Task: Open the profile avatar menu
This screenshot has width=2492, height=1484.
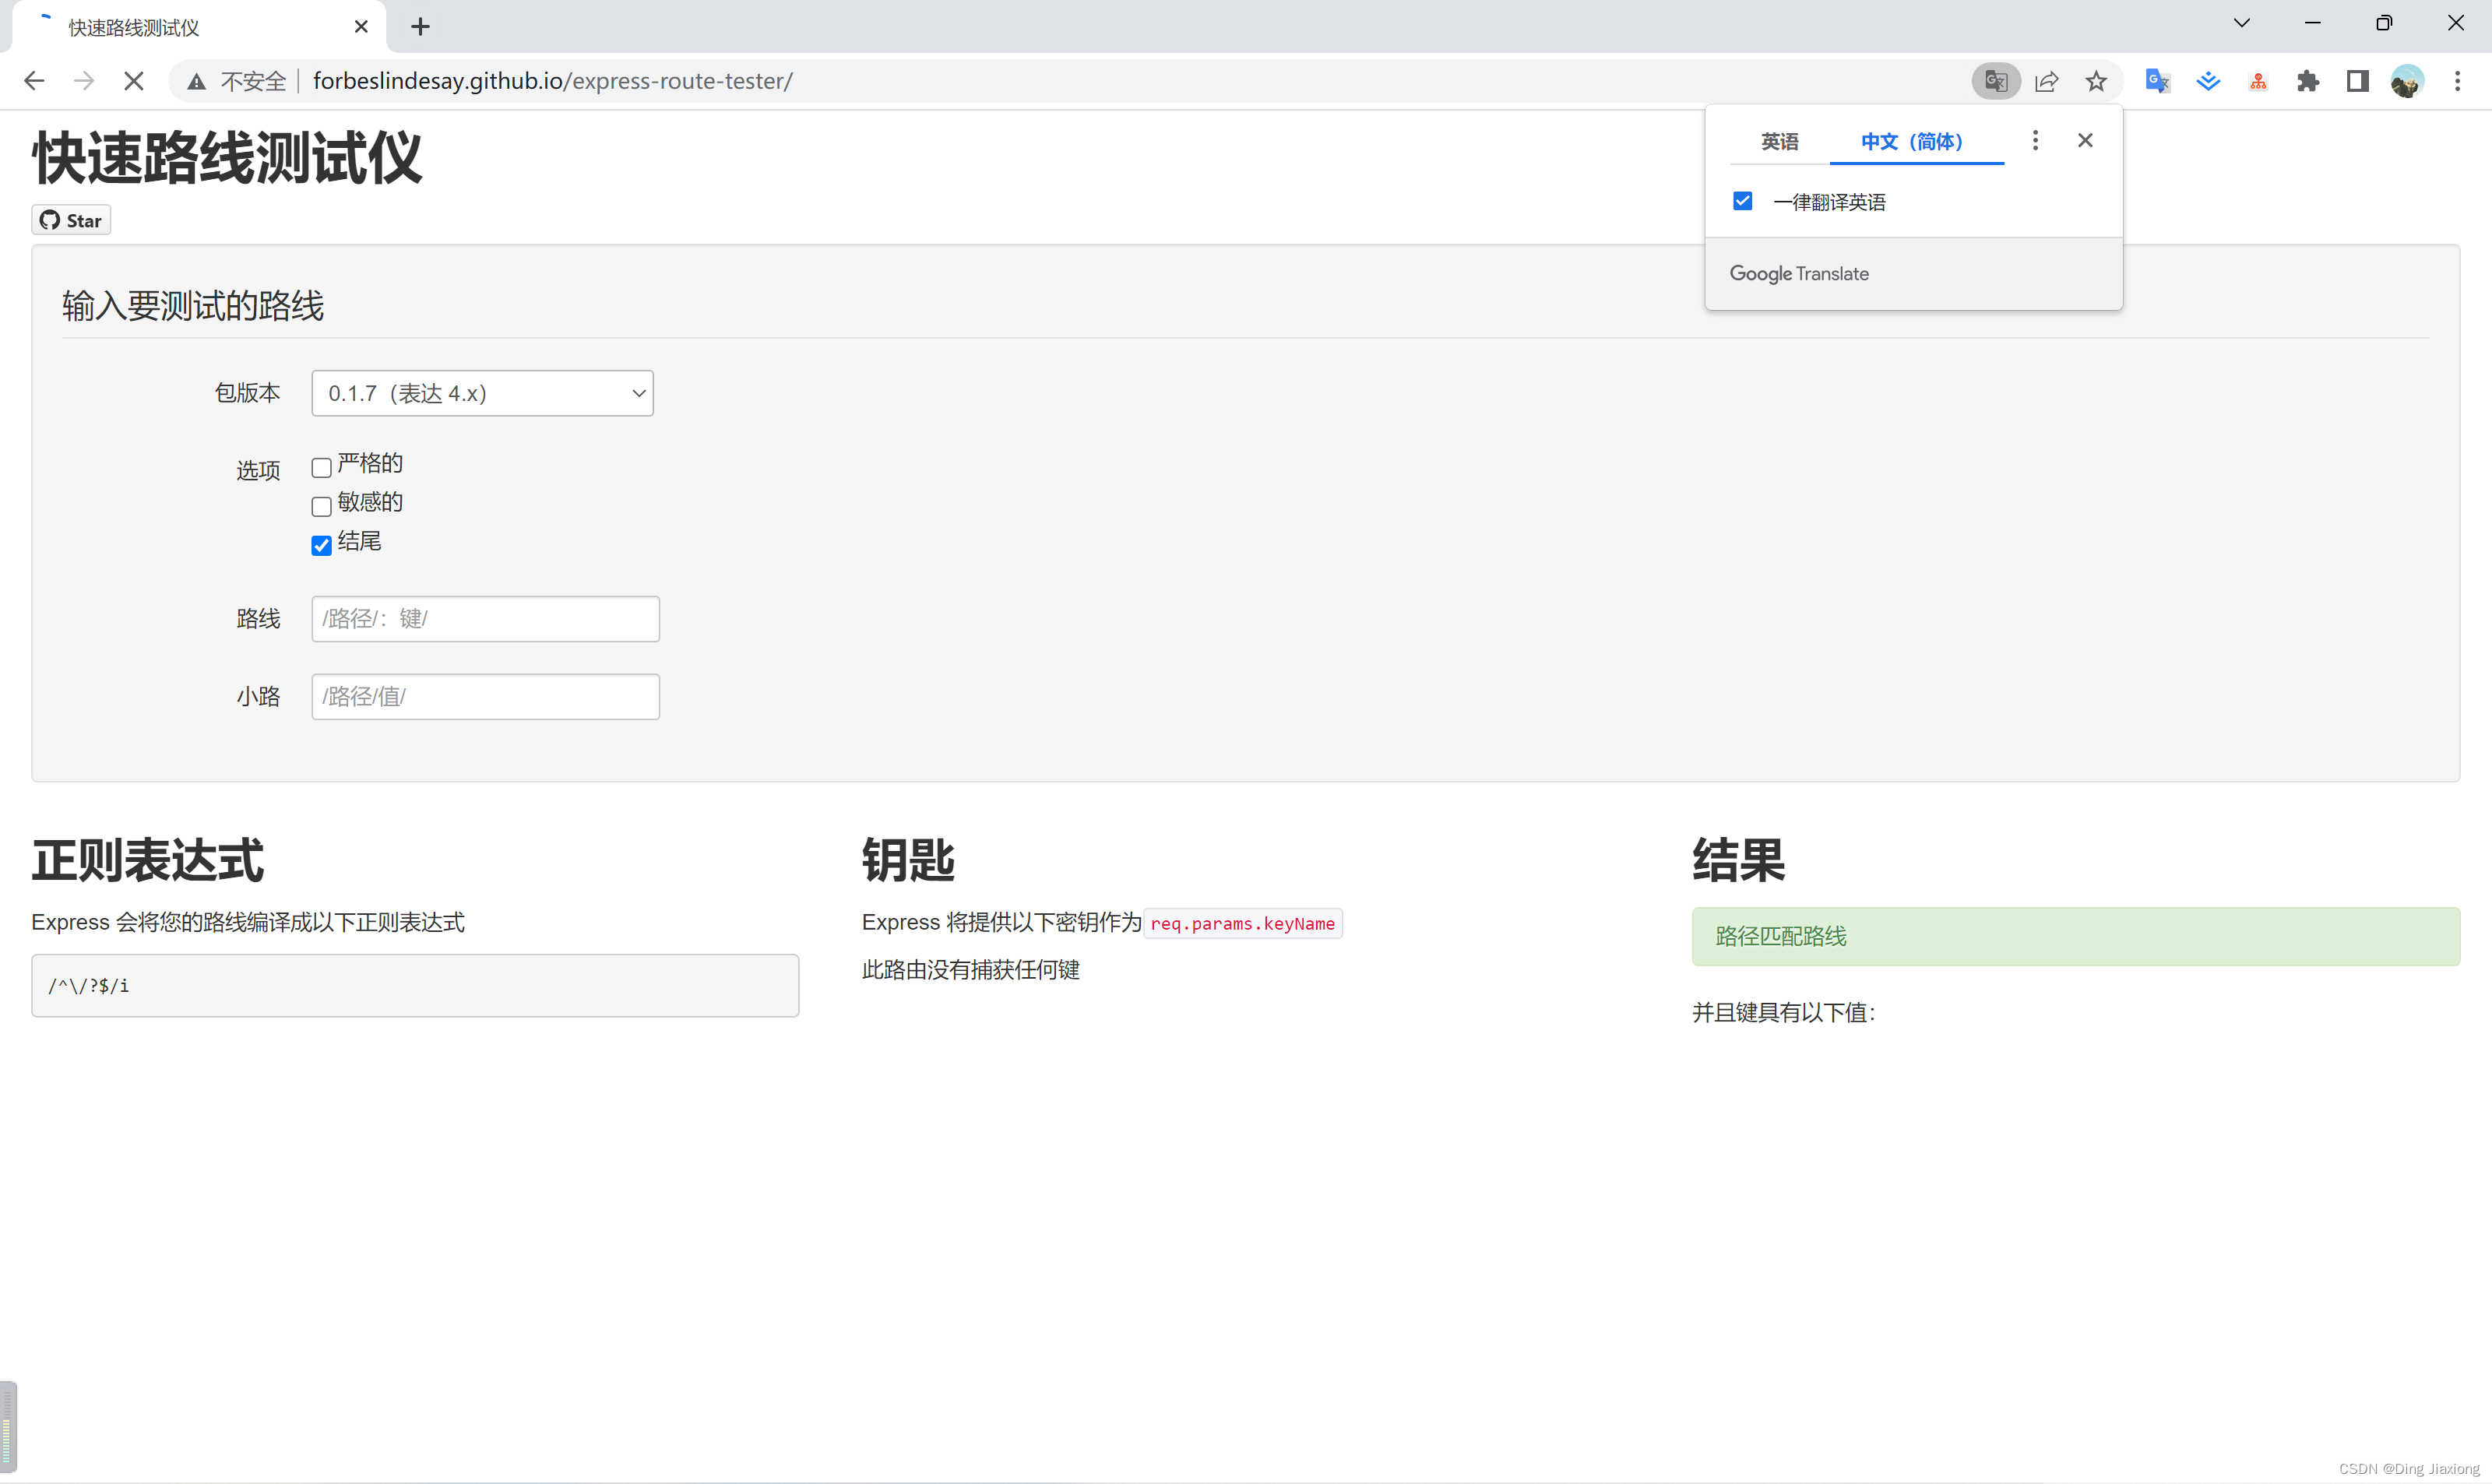Action: tap(2407, 81)
